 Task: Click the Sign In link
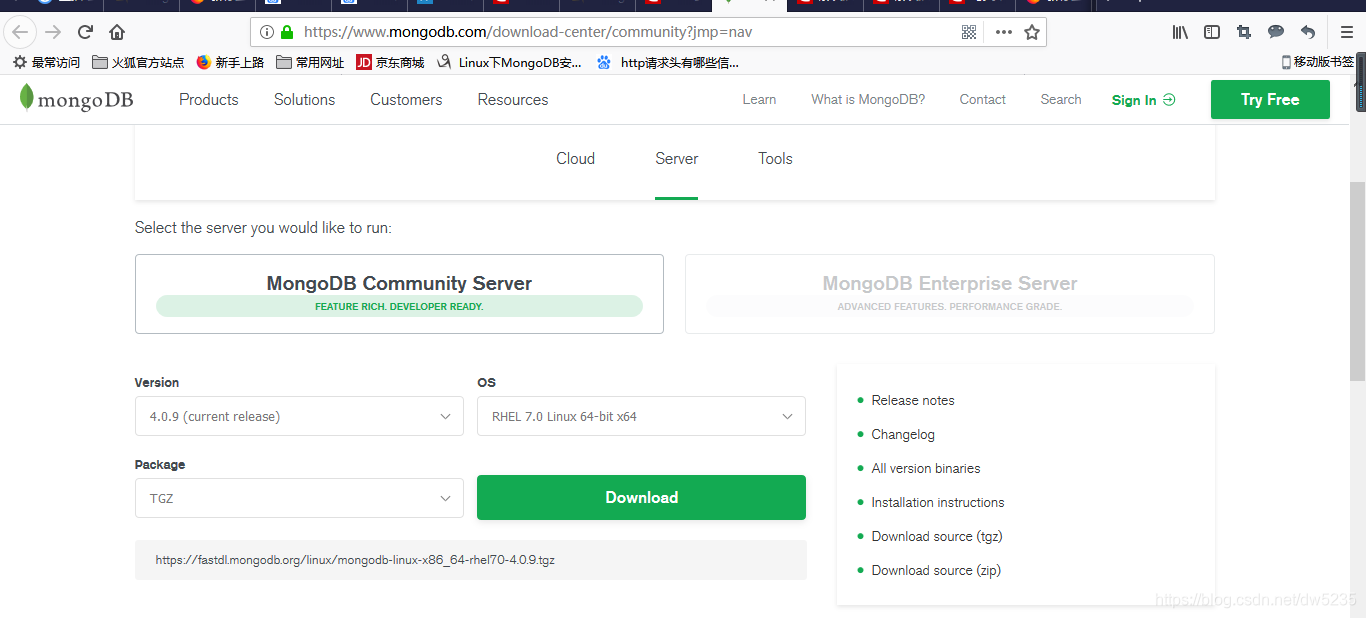point(1143,100)
